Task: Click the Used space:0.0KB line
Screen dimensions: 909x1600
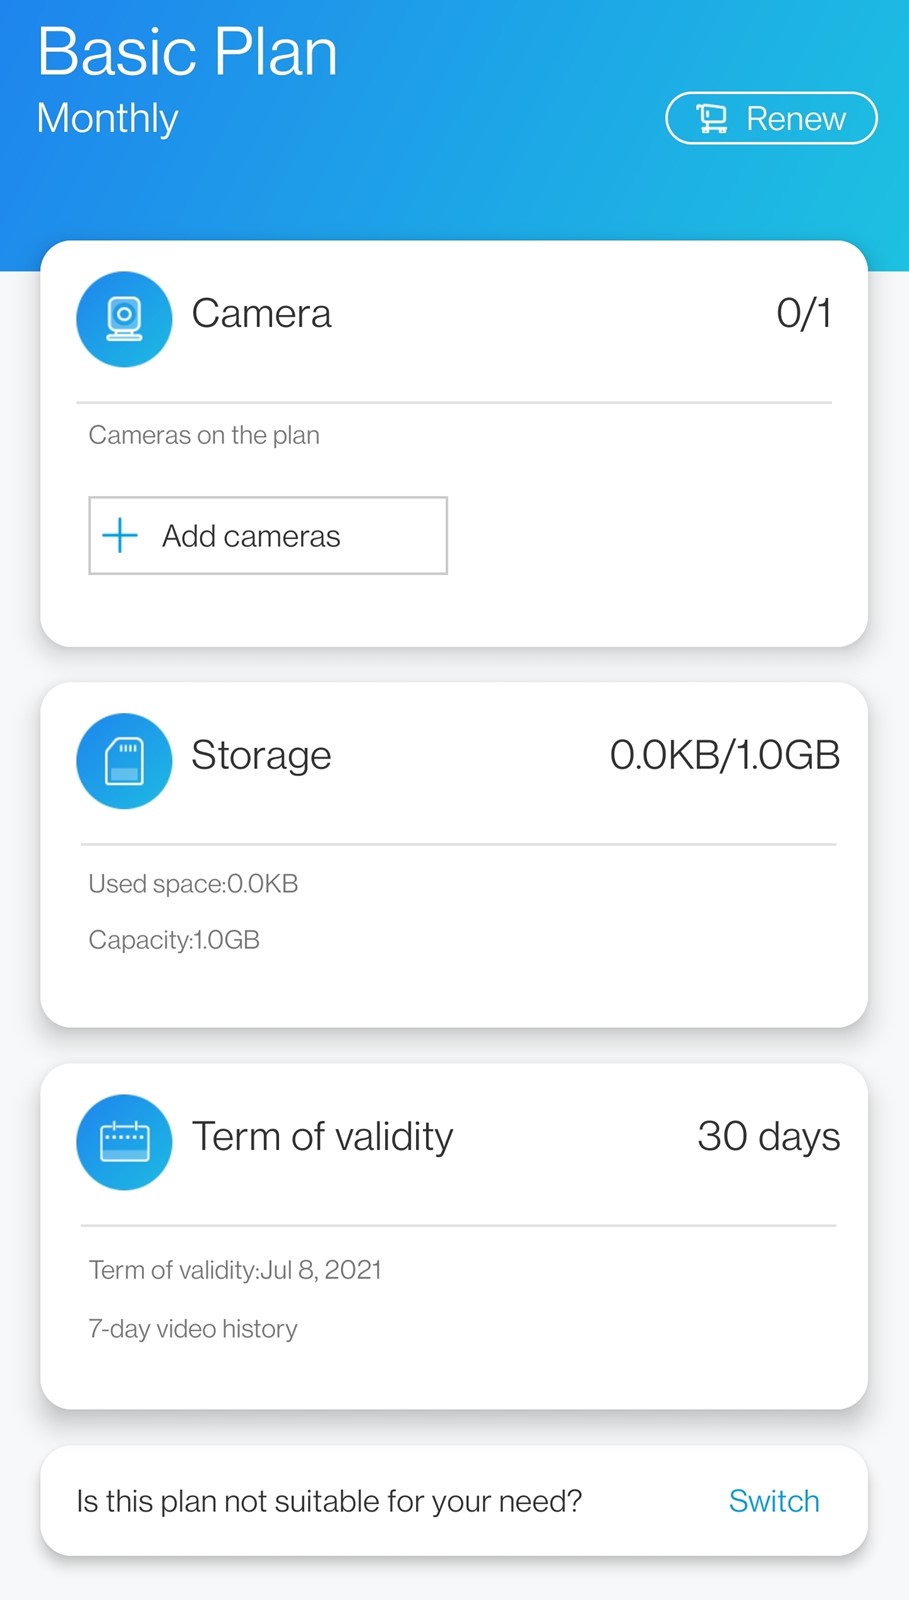Action: [193, 884]
